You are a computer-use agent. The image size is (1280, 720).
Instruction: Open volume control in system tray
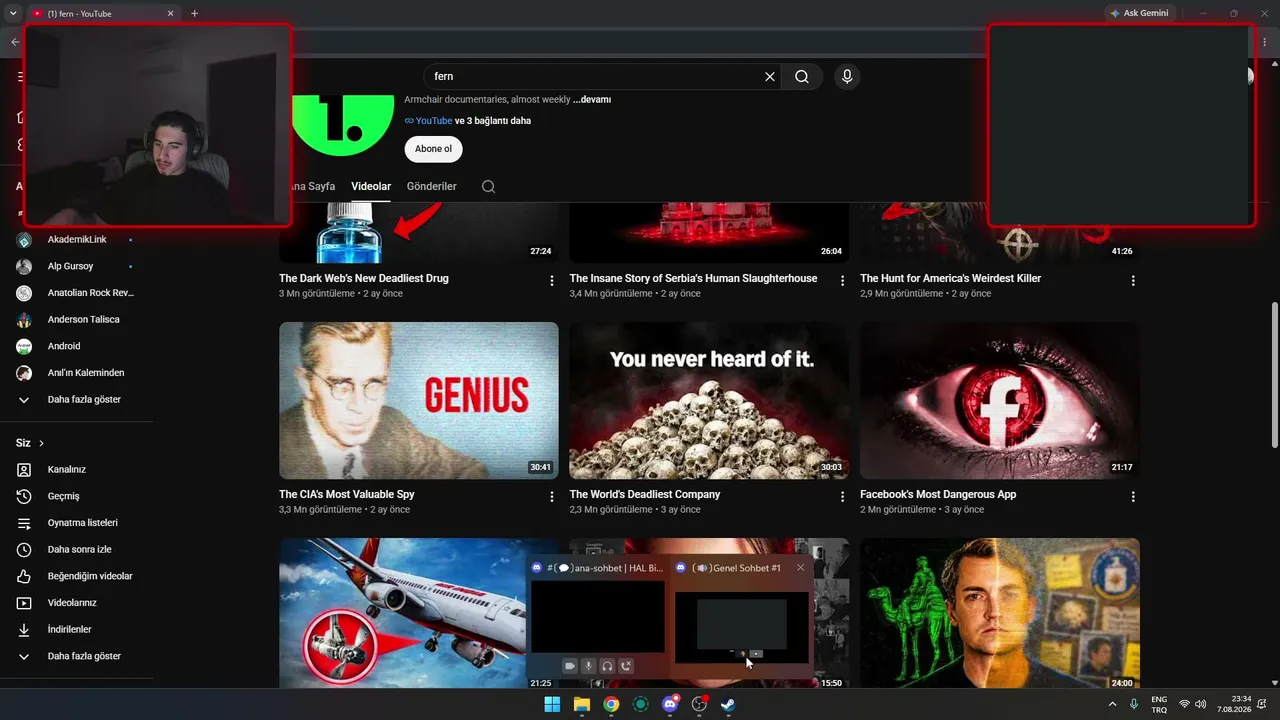[1200, 704]
